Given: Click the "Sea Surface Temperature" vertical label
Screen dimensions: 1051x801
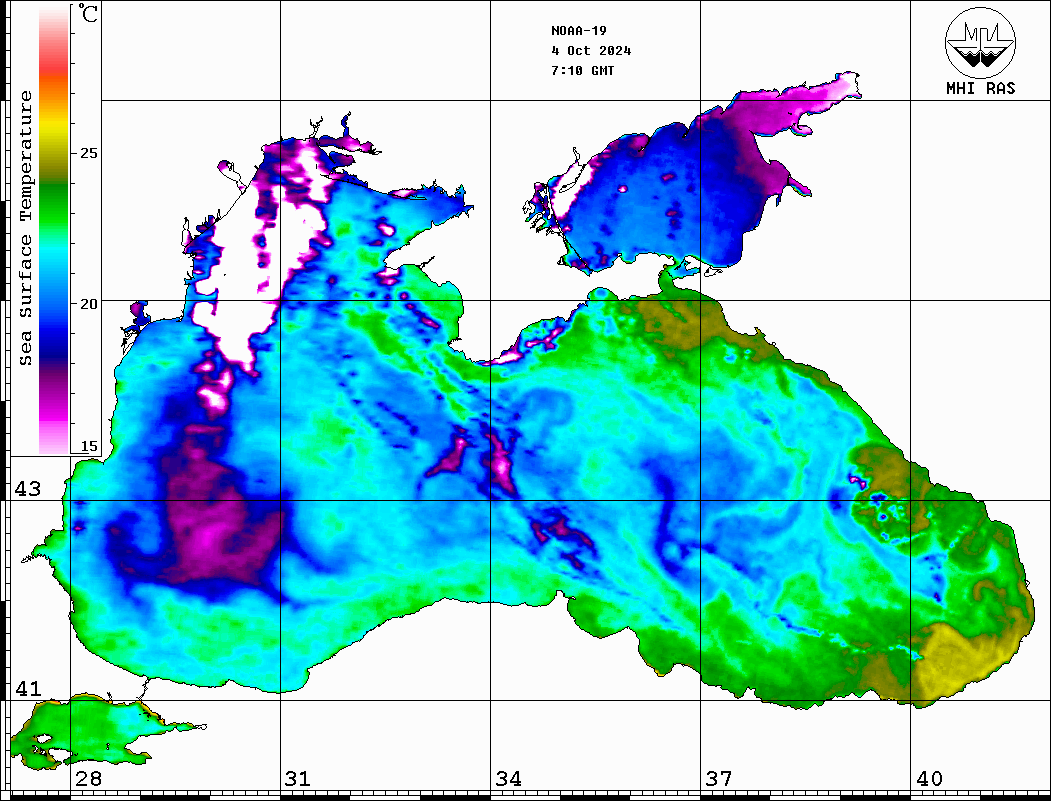Looking at the screenshot, I should coord(25,228).
